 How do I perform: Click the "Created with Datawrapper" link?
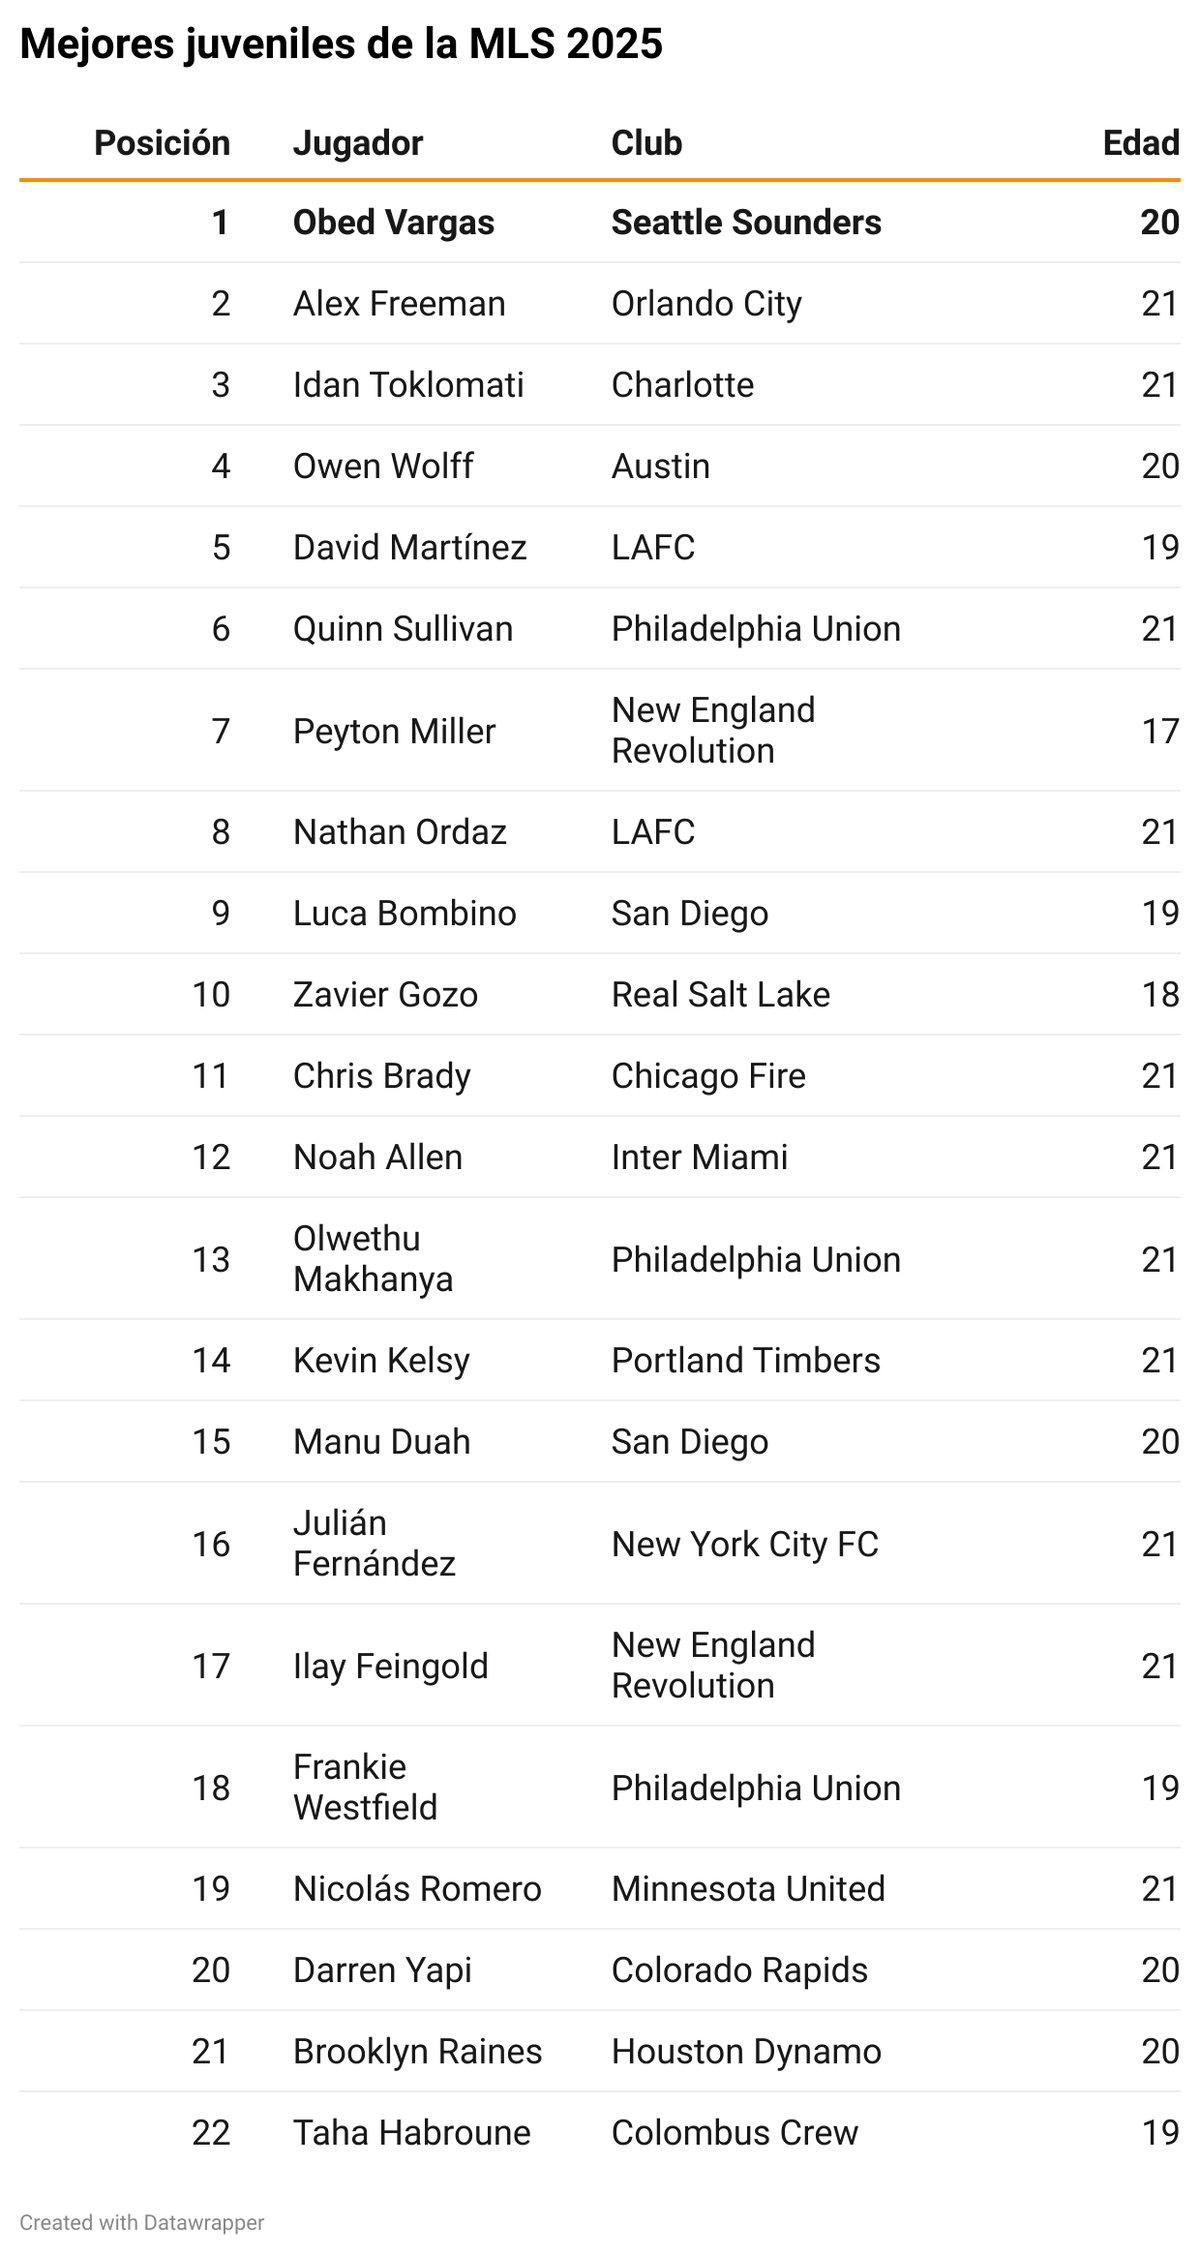point(142,2222)
